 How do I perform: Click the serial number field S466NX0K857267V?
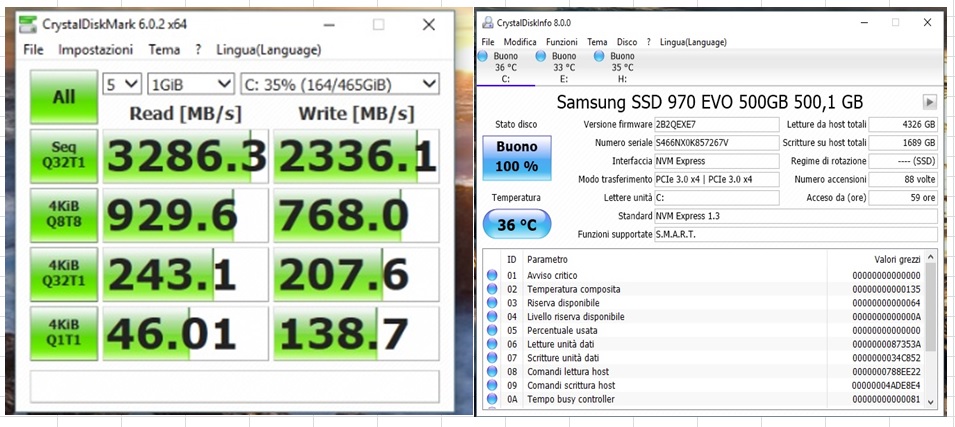click(716, 143)
